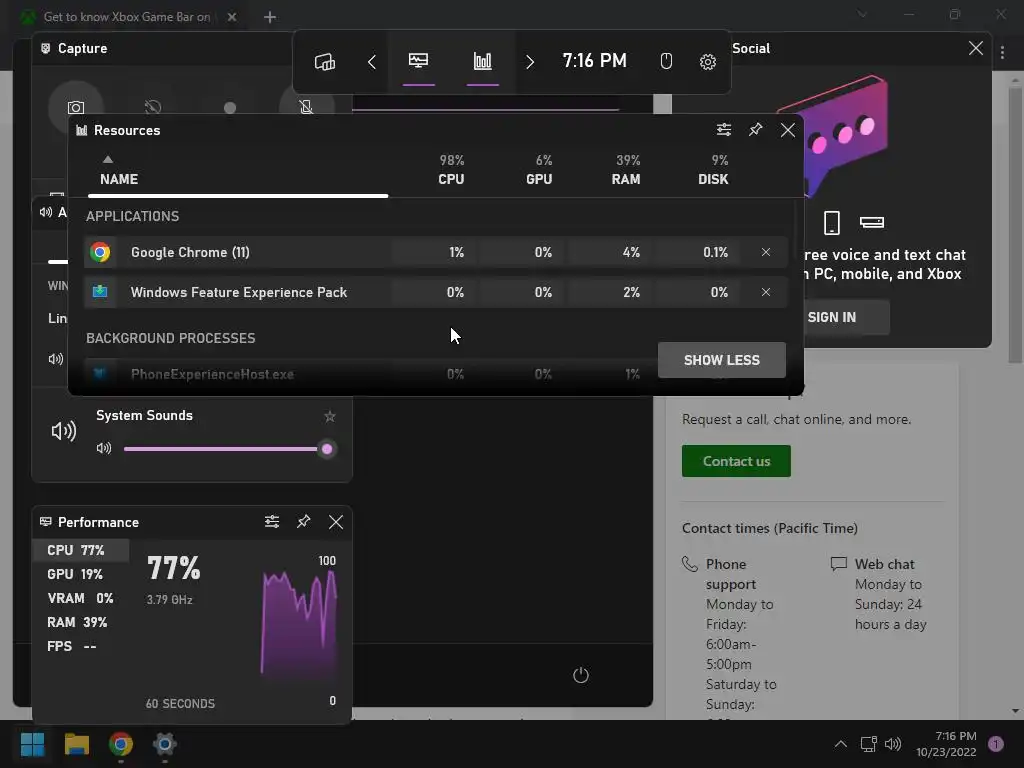Click record last 30 seconds icon in Capture

click(x=153, y=107)
